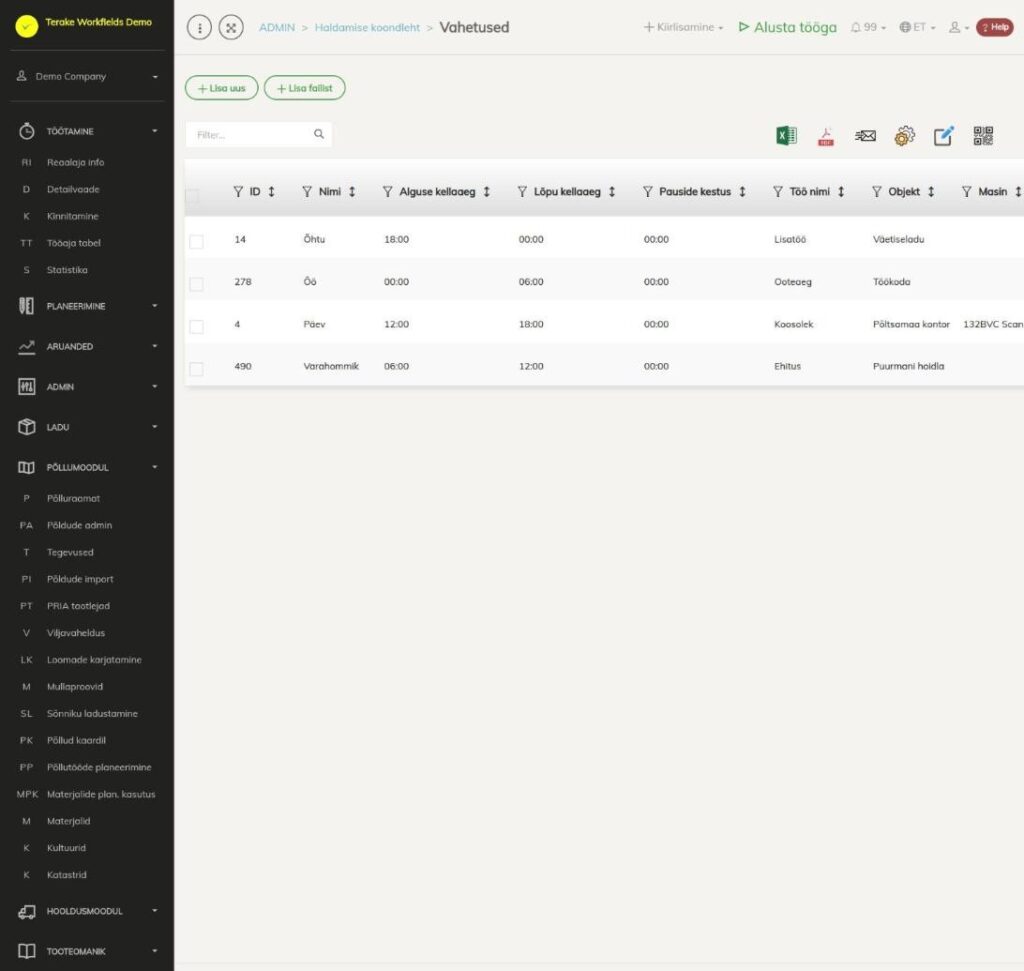Click the edit pencil-square icon
This screenshot has height=971, width=1024.
[944, 136]
